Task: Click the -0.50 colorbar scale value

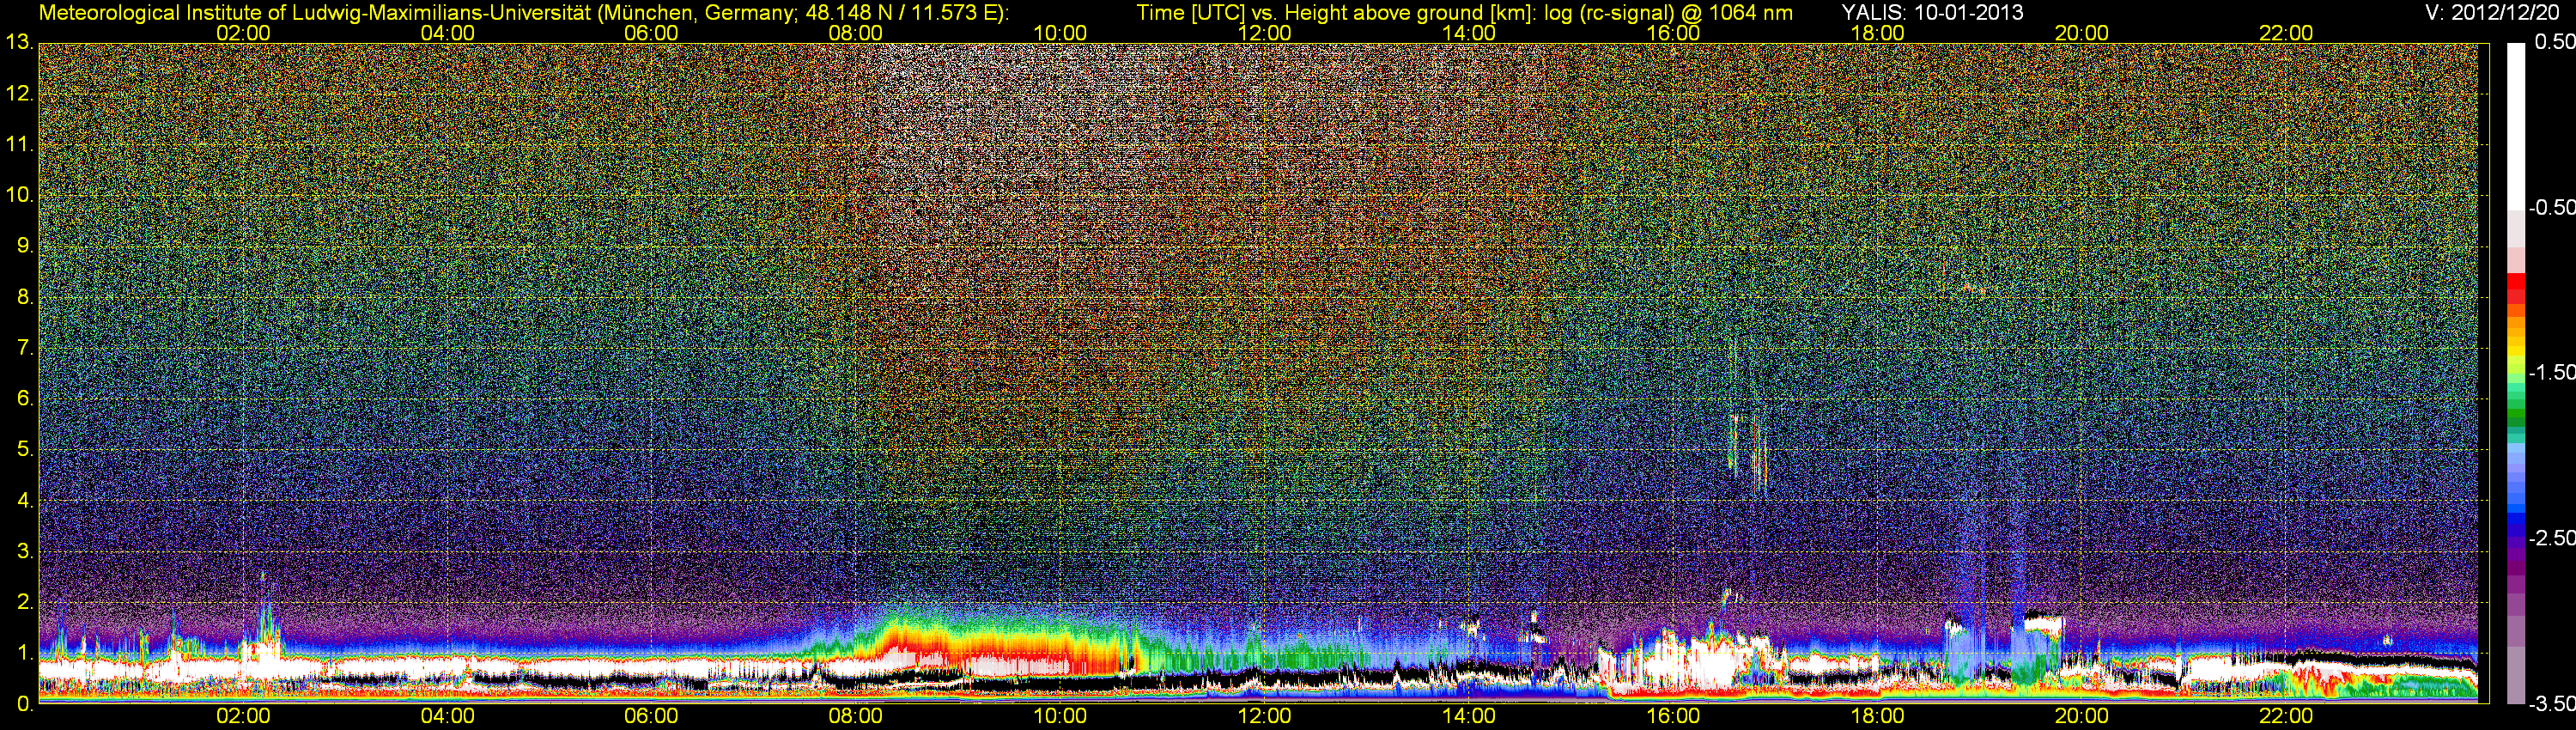Action: coord(2551,207)
